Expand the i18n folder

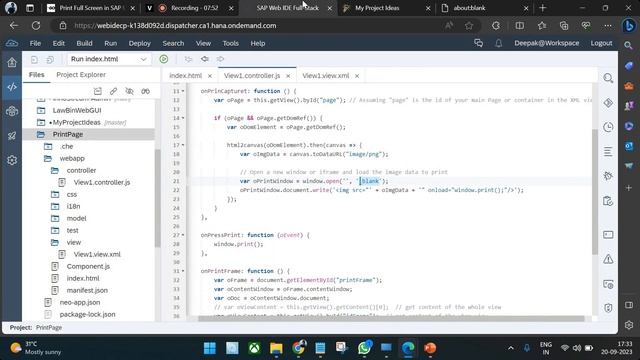(x=55, y=207)
